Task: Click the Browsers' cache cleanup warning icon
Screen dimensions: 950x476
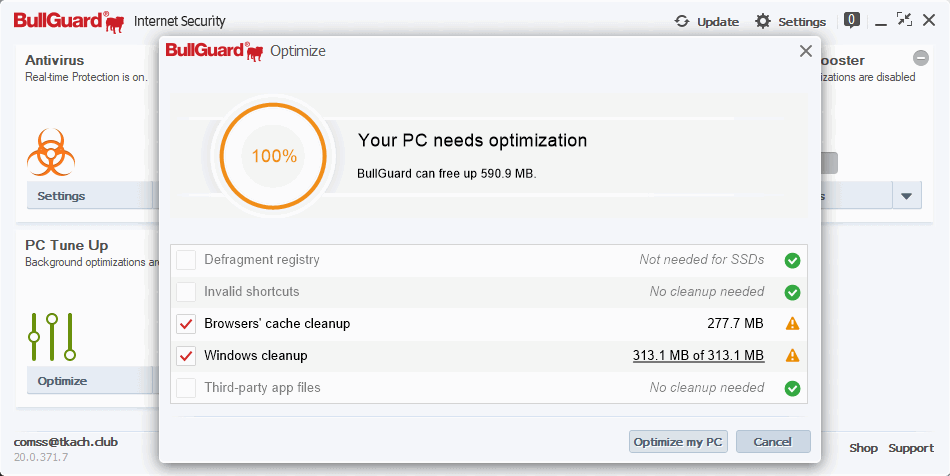Action: click(x=793, y=324)
